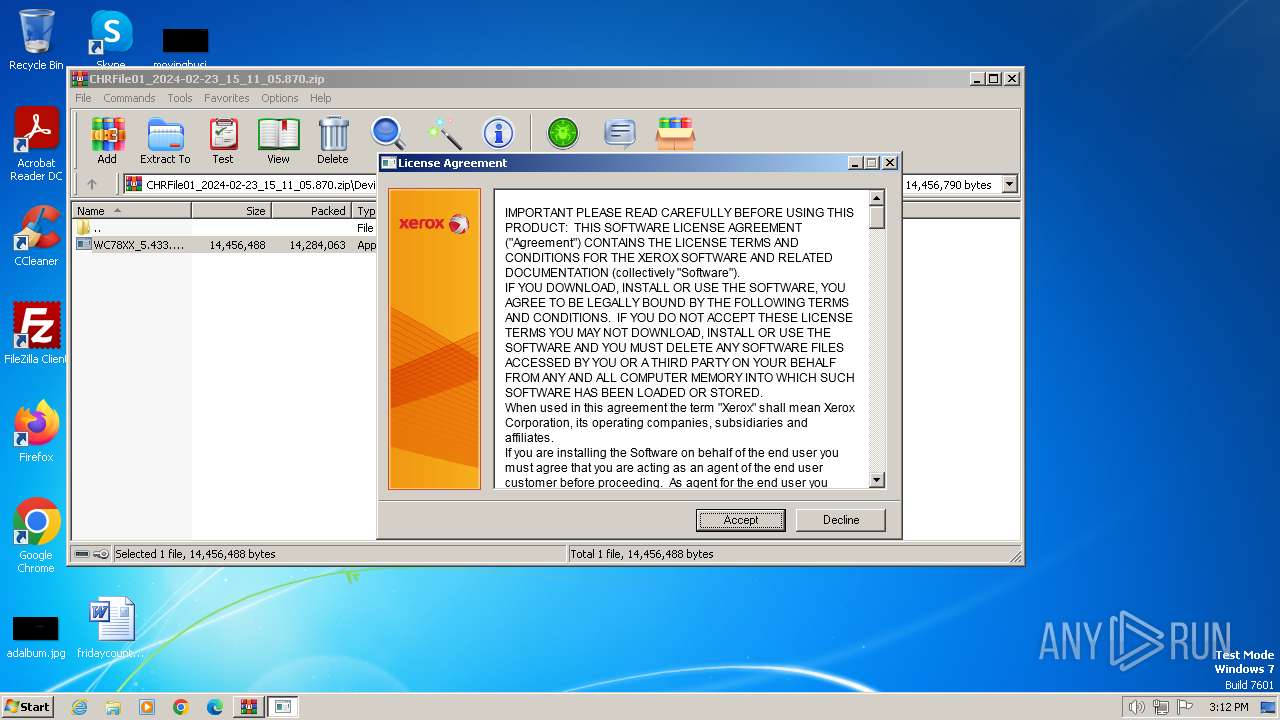Click the Find magnifier icon in WinRAR toolbar
1280x720 pixels.
click(x=388, y=133)
